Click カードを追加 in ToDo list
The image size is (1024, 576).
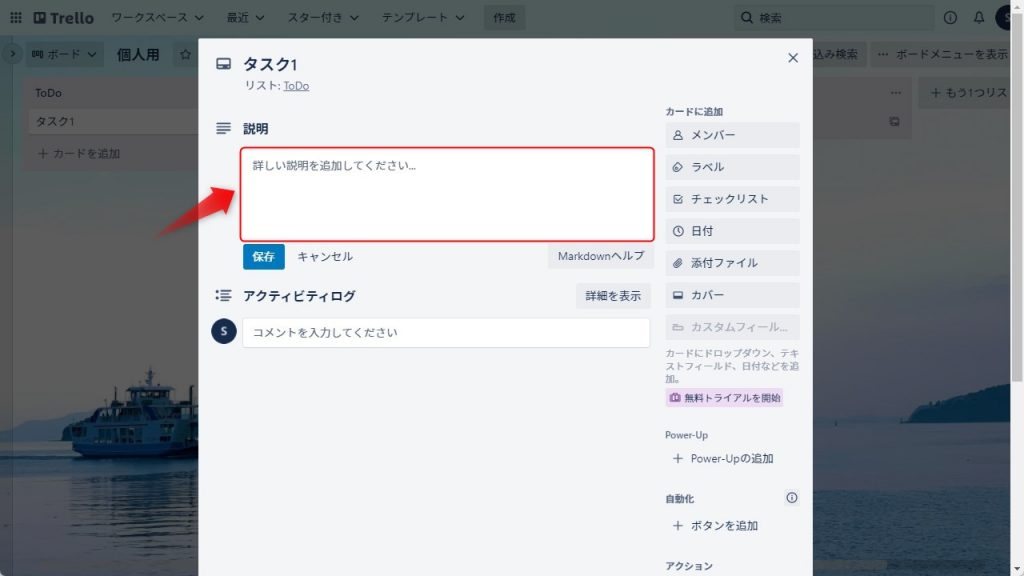pyautogui.click(x=79, y=153)
